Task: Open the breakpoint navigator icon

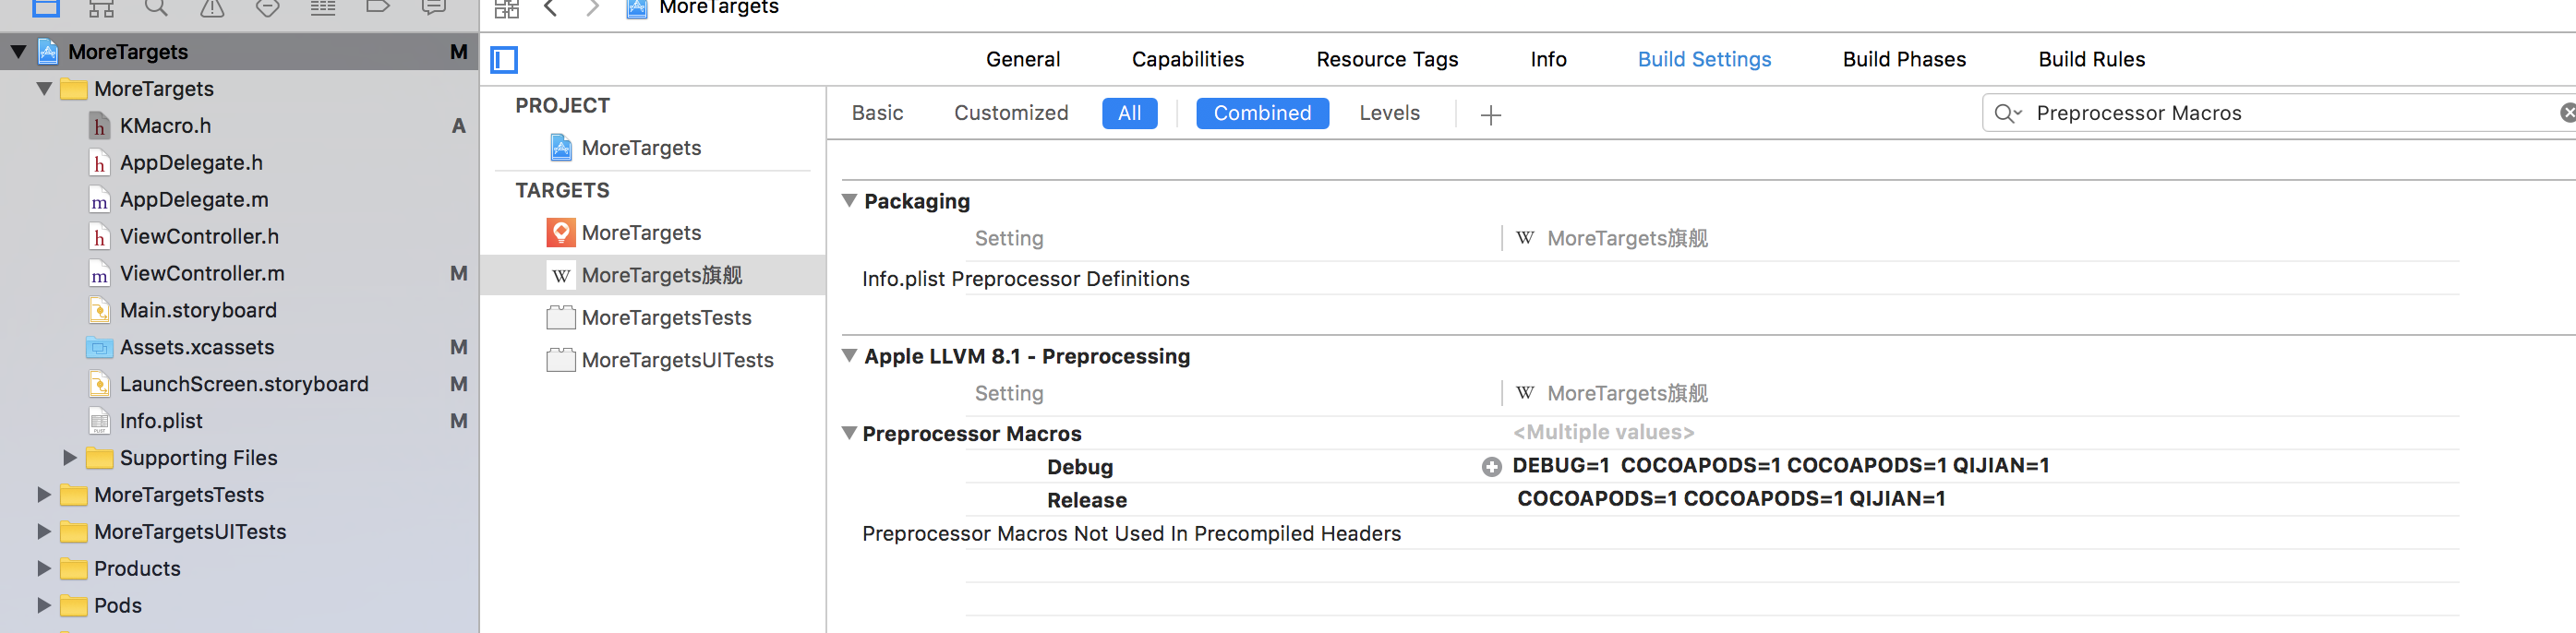Action: 378,7
